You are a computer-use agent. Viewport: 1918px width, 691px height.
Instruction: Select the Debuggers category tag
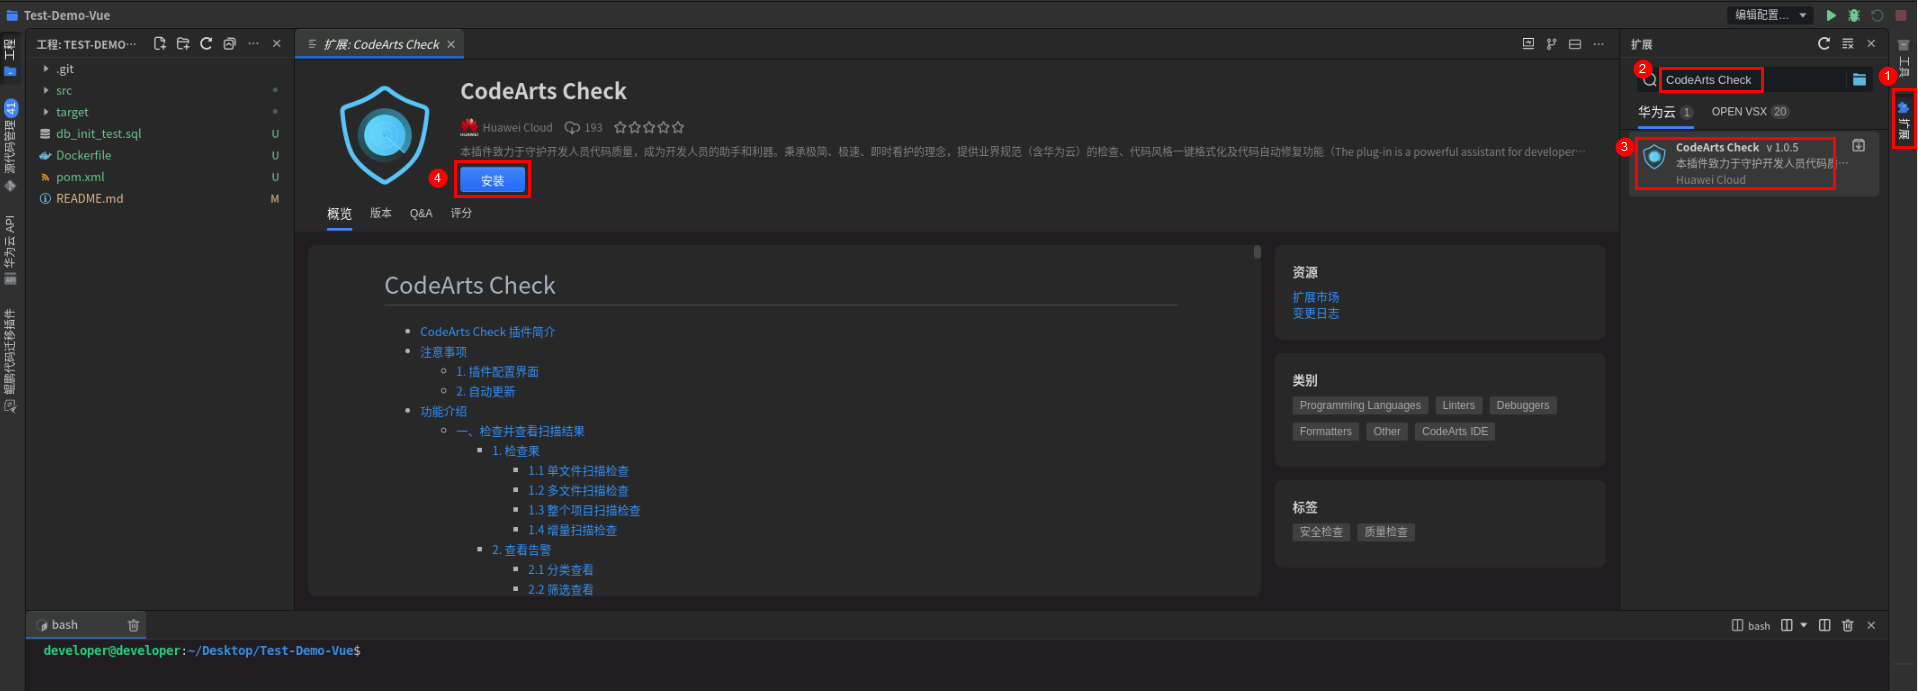pos(1522,405)
